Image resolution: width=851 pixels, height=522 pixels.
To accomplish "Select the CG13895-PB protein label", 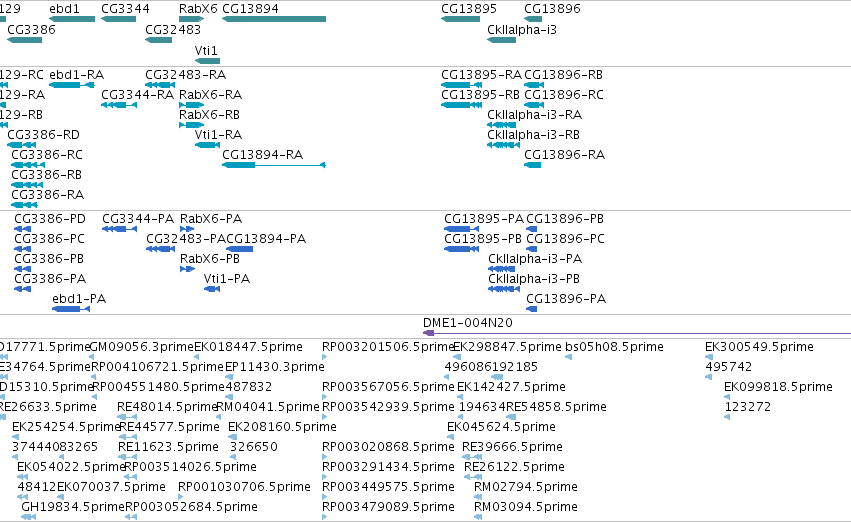I will [x=483, y=239].
